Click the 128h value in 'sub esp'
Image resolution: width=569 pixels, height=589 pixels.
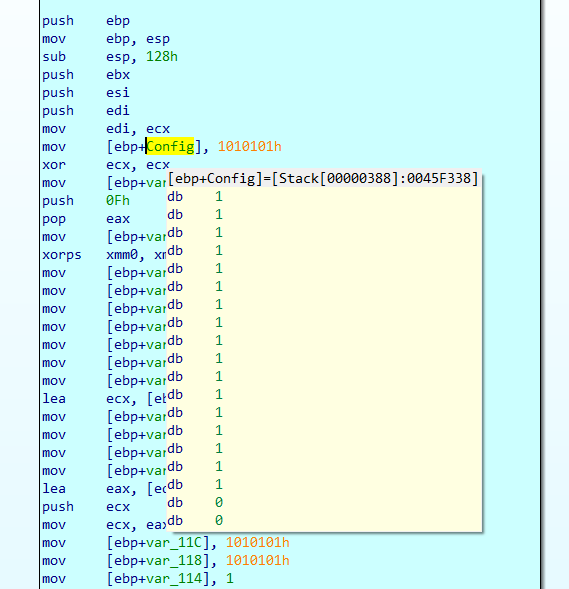162,57
